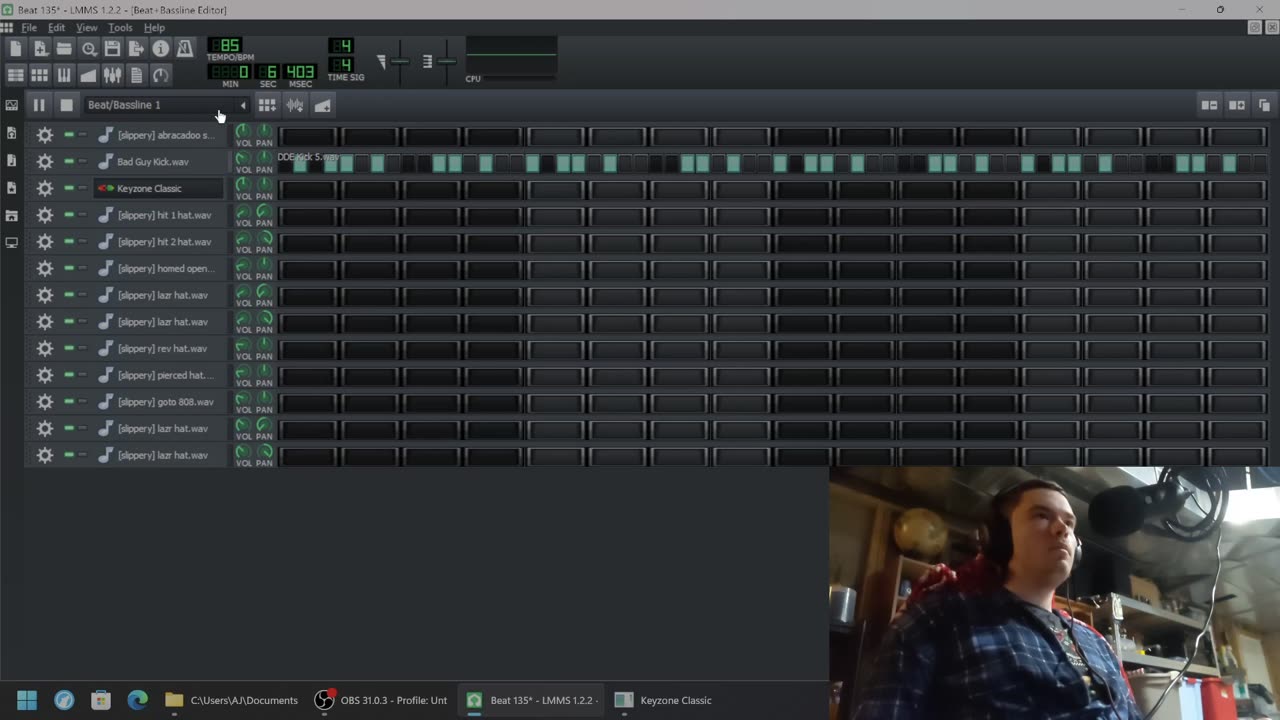Open track actions gear for hit 2 hat.wav

44,242
